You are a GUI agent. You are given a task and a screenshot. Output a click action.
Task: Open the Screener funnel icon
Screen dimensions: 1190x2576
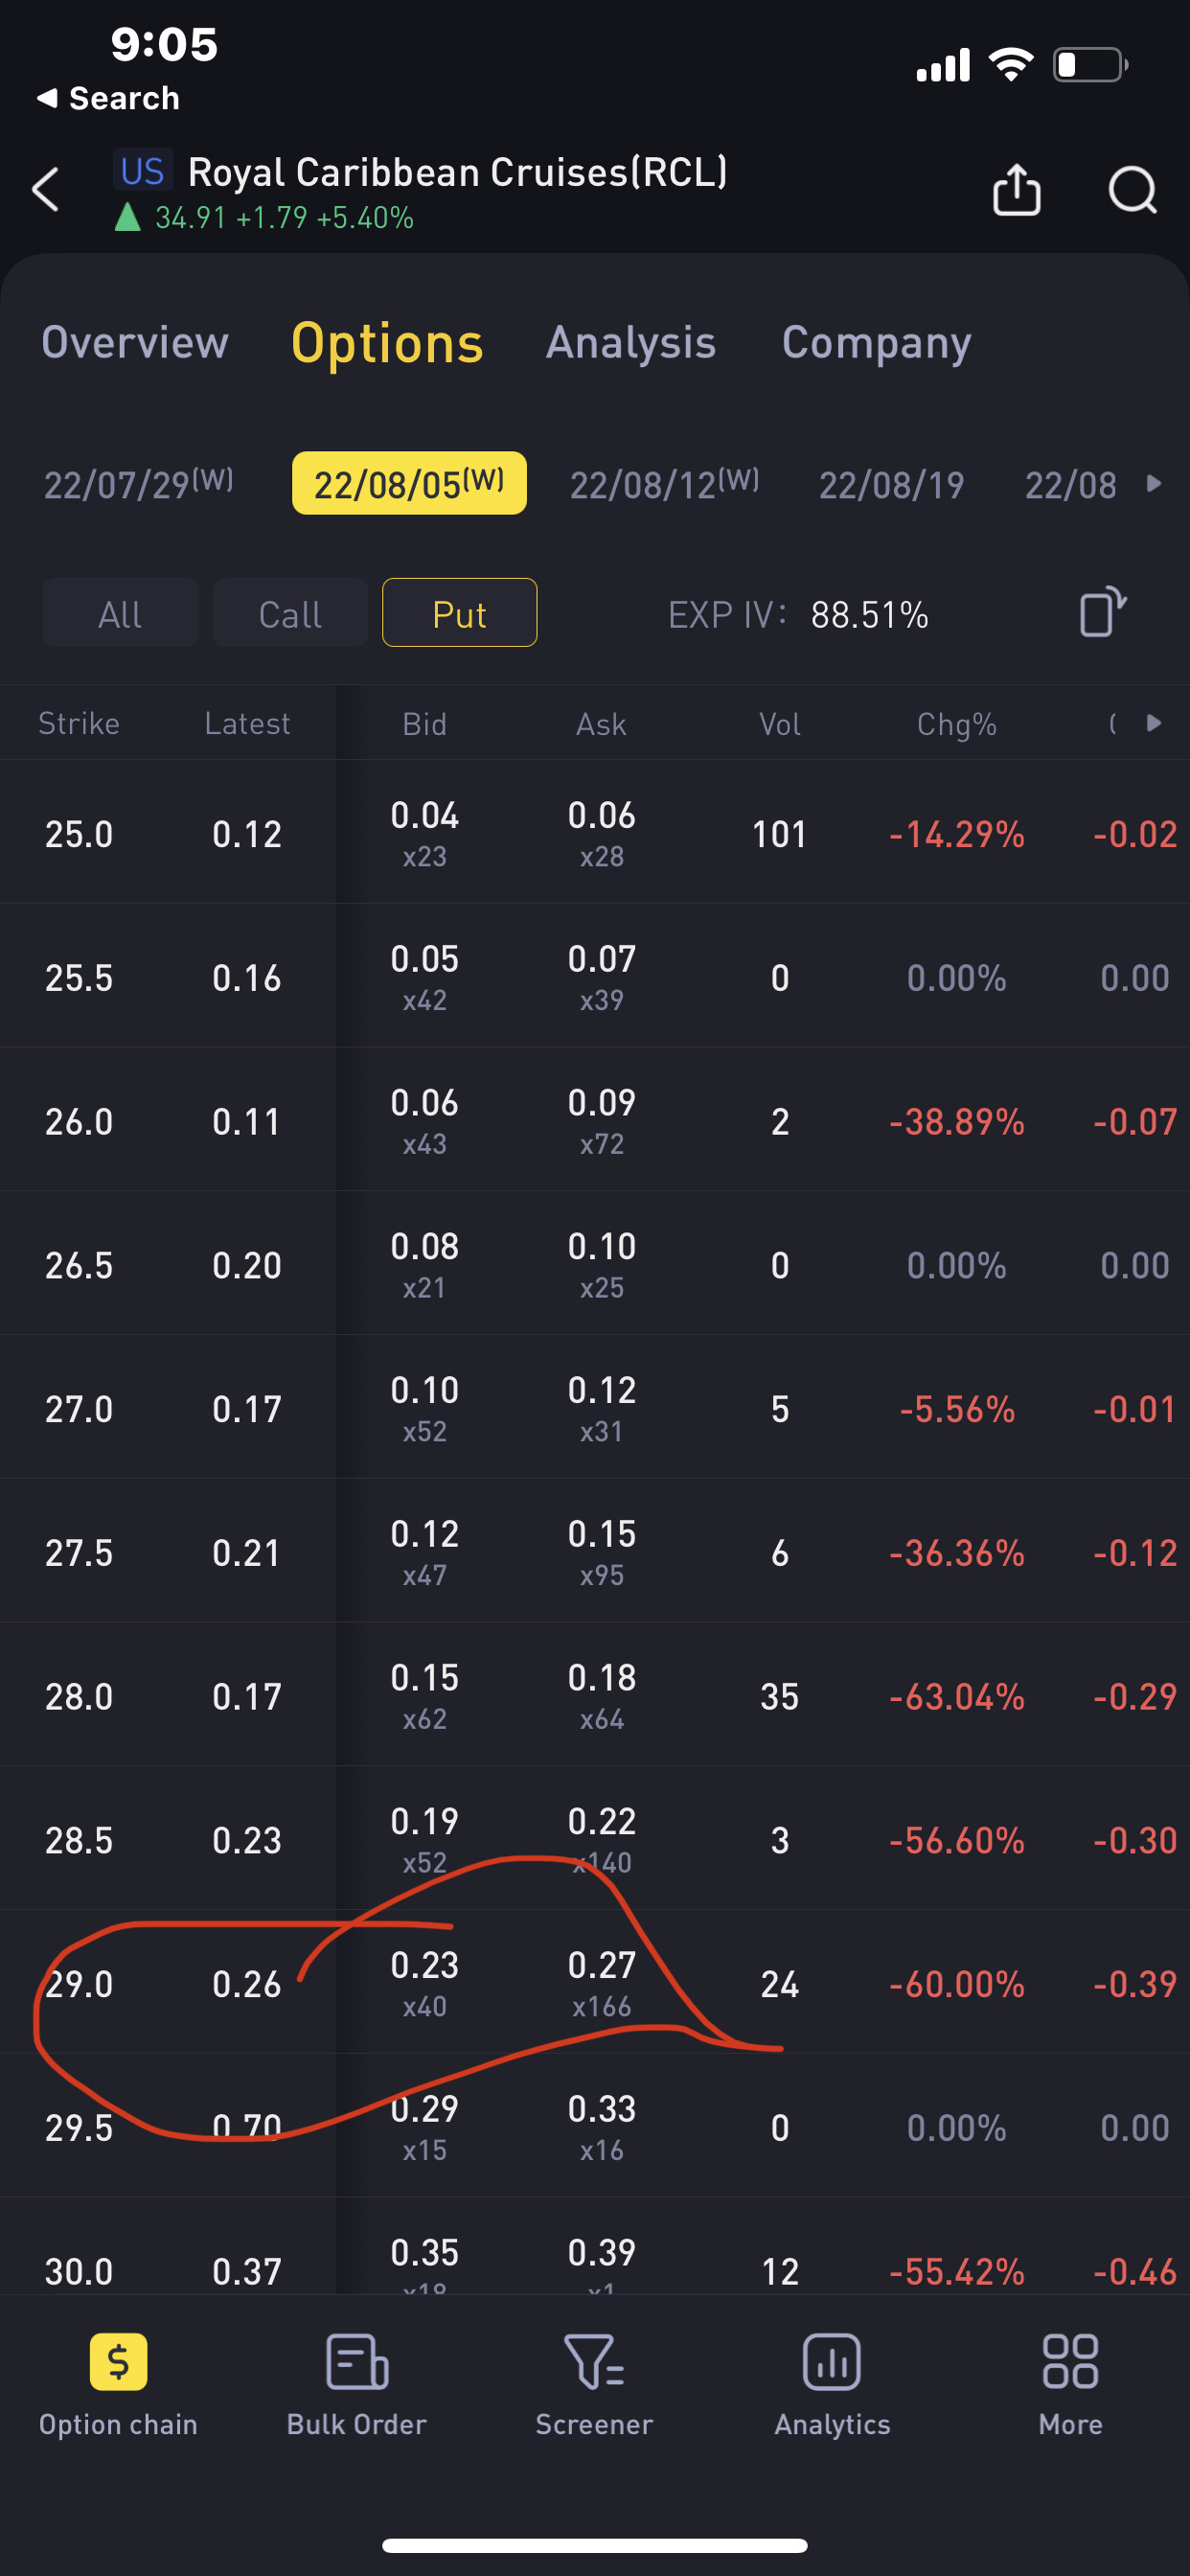pos(594,2362)
